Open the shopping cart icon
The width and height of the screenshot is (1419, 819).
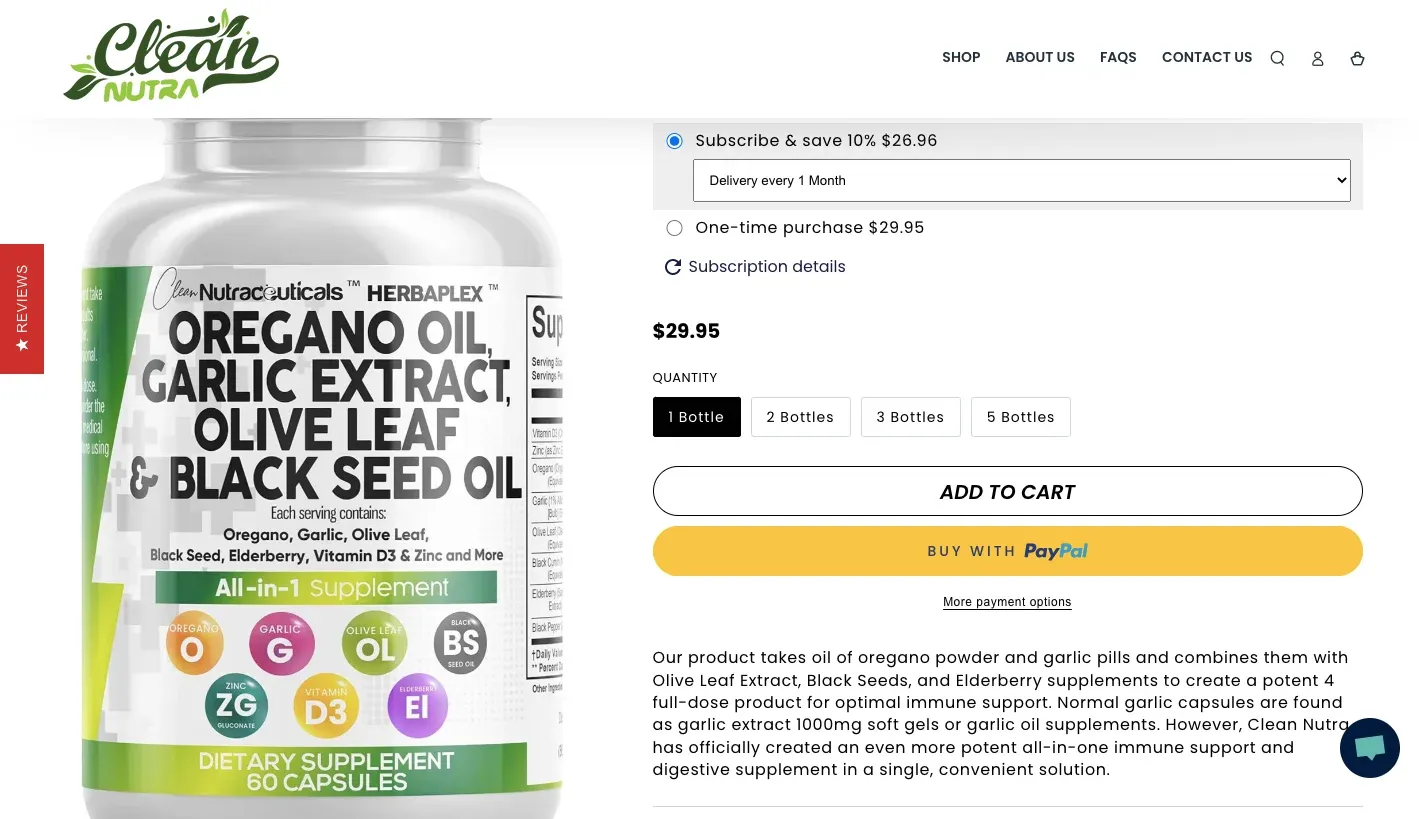pyautogui.click(x=1357, y=58)
